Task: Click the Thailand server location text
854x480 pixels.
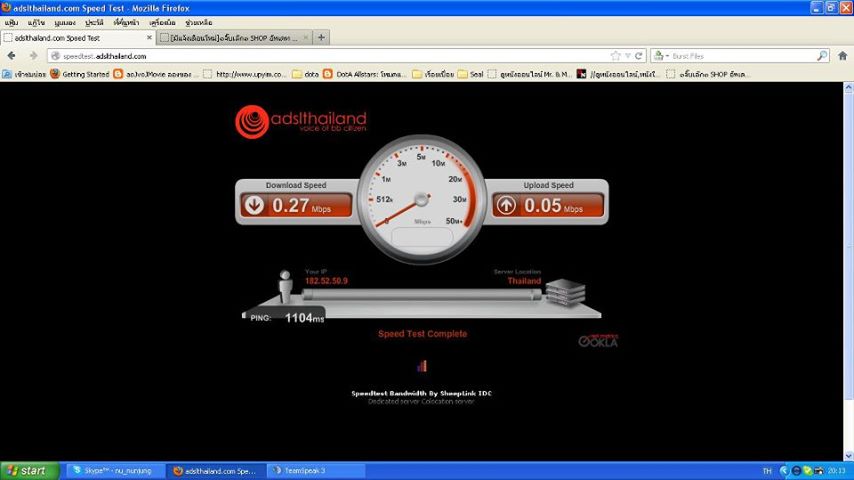Action: (524, 281)
